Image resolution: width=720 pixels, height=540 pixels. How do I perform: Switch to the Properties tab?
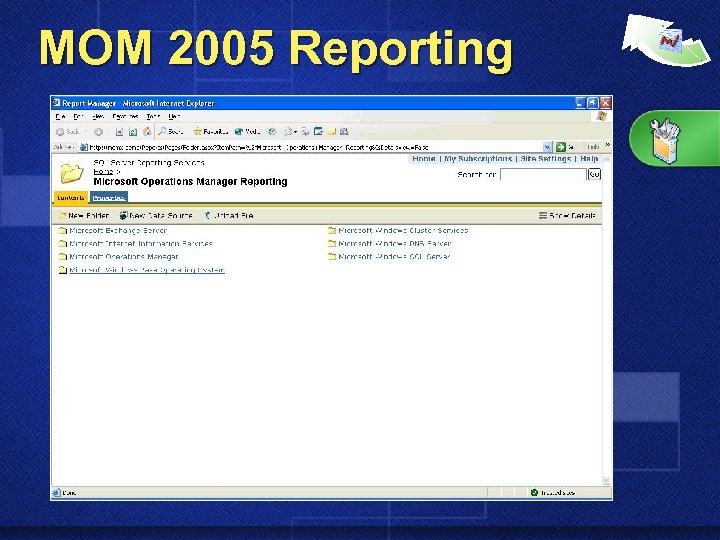pos(109,198)
